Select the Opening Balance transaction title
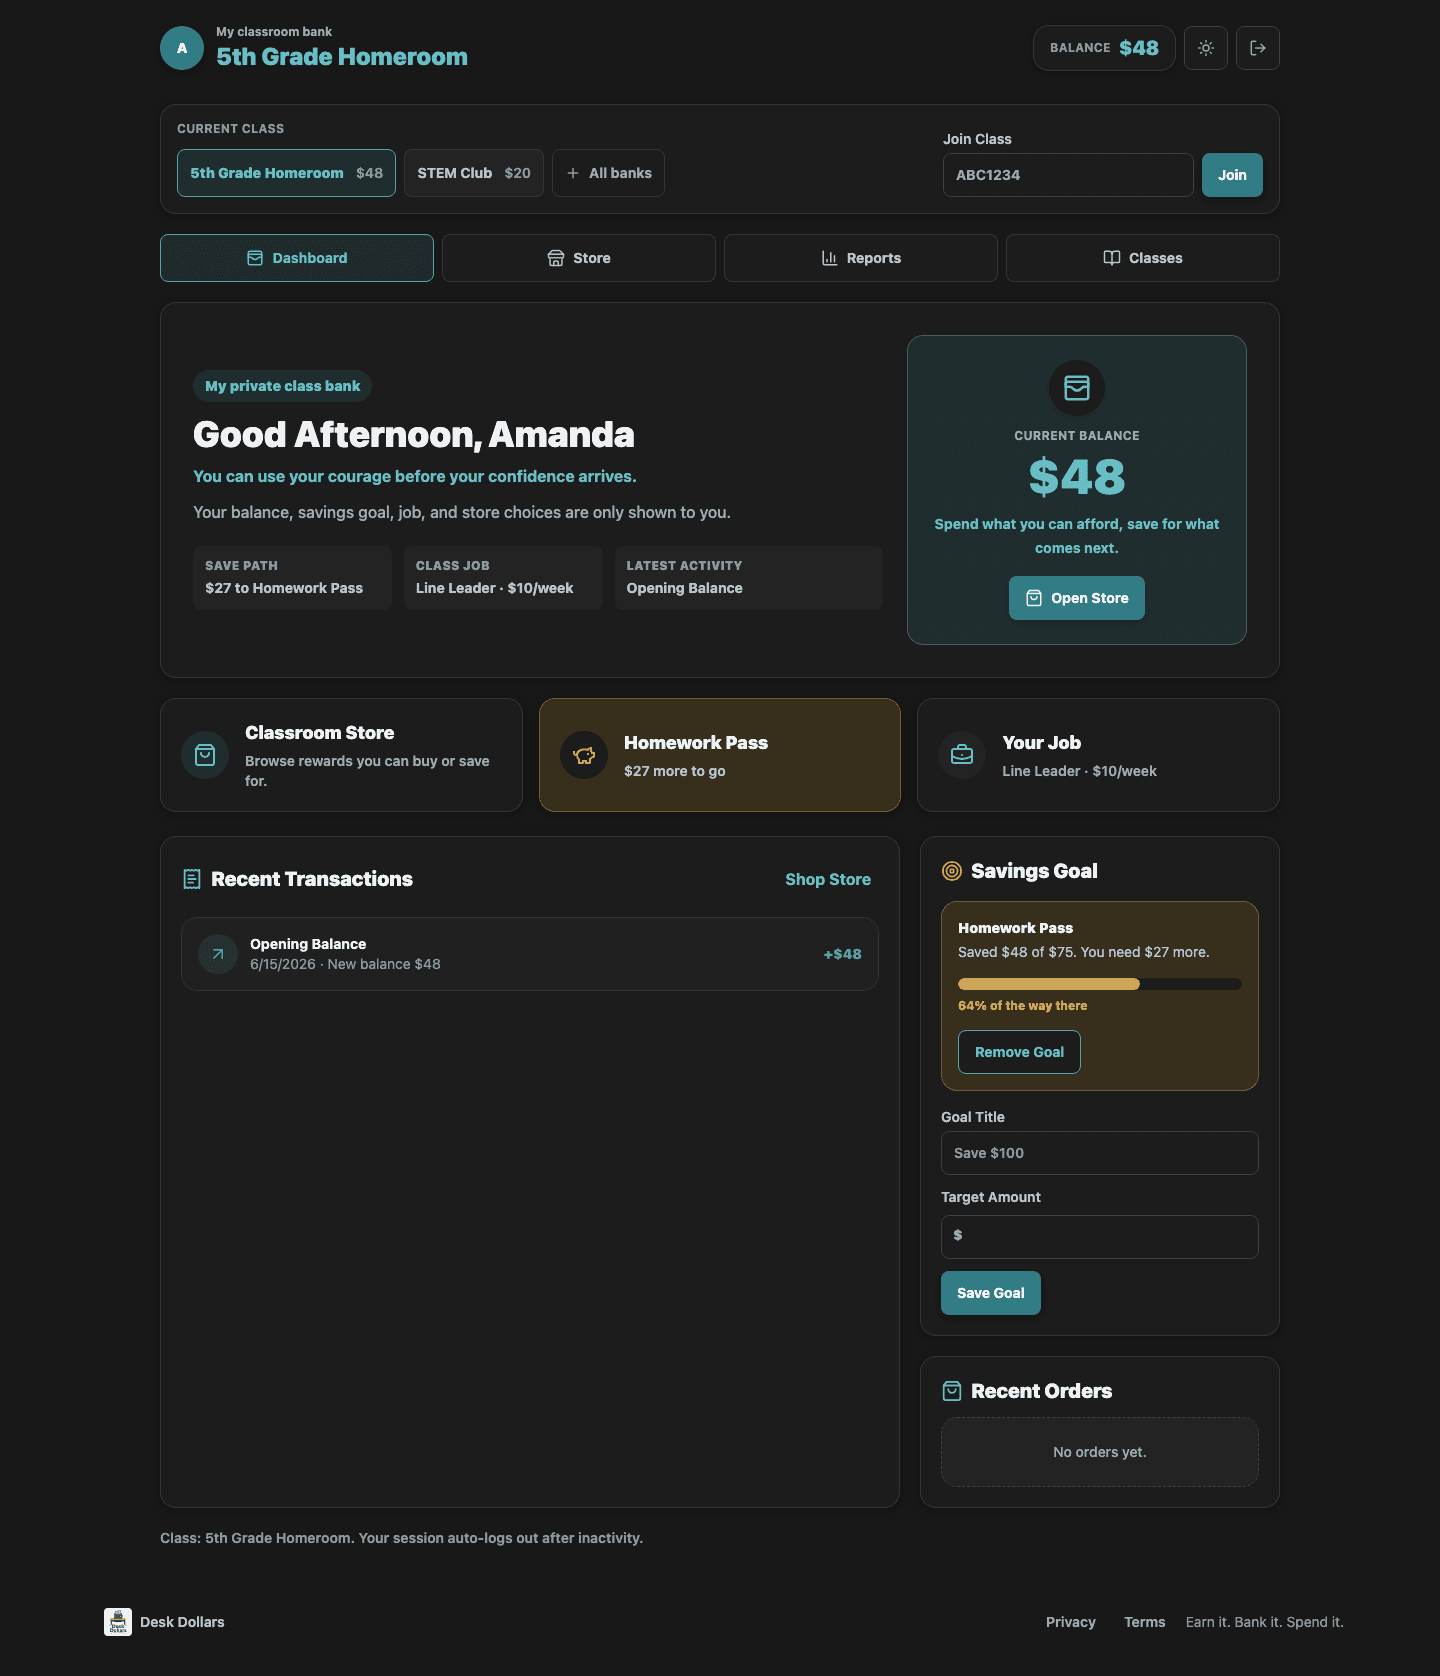 click(x=308, y=944)
